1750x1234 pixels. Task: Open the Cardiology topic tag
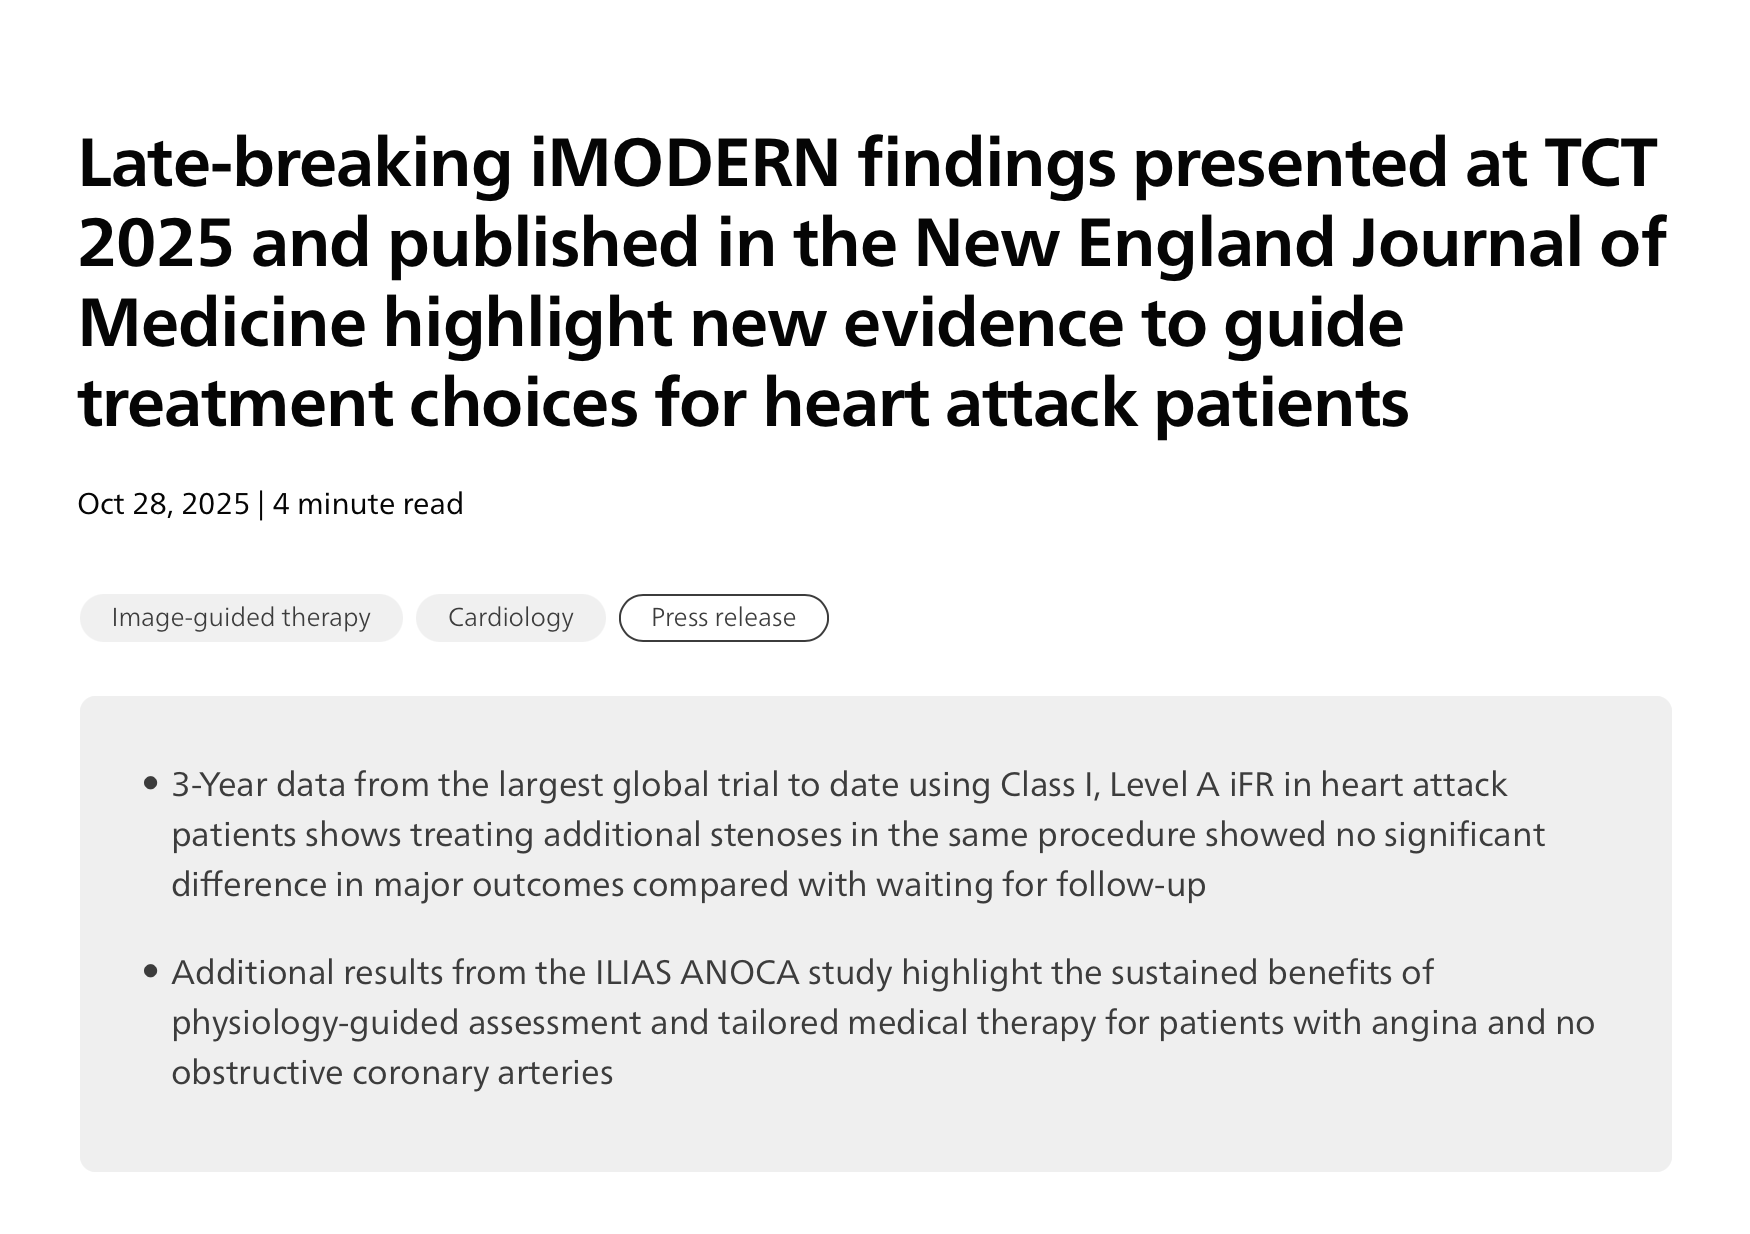tap(510, 618)
